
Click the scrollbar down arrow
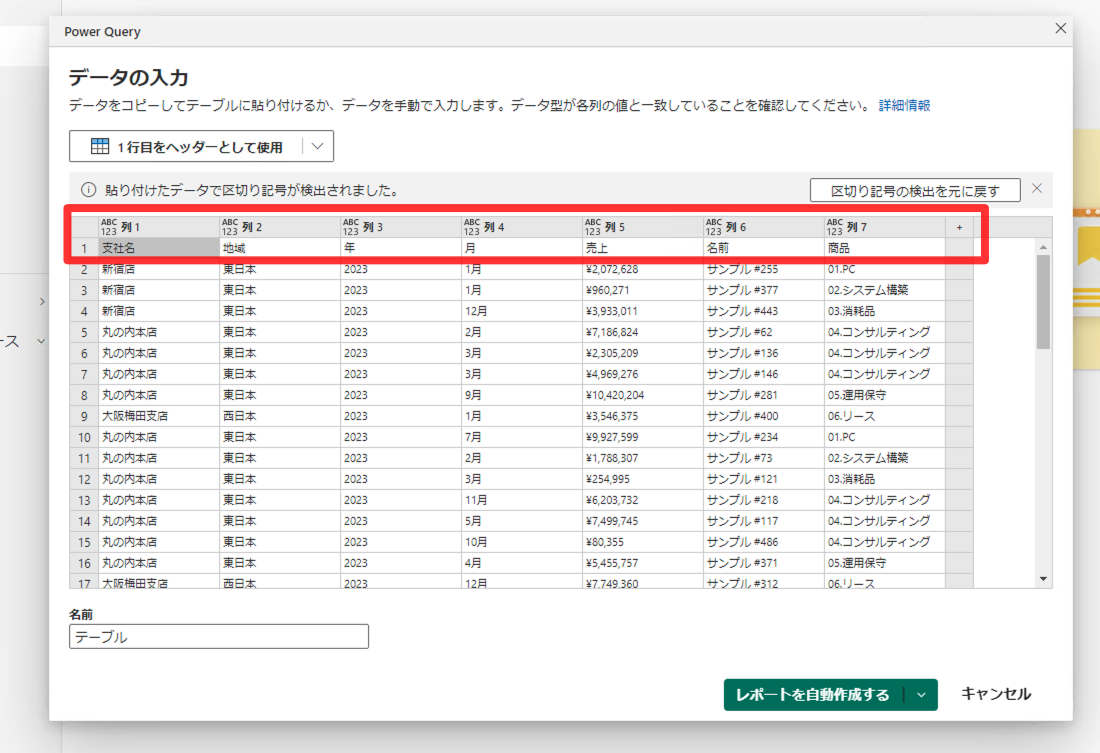pos(1043,578)
